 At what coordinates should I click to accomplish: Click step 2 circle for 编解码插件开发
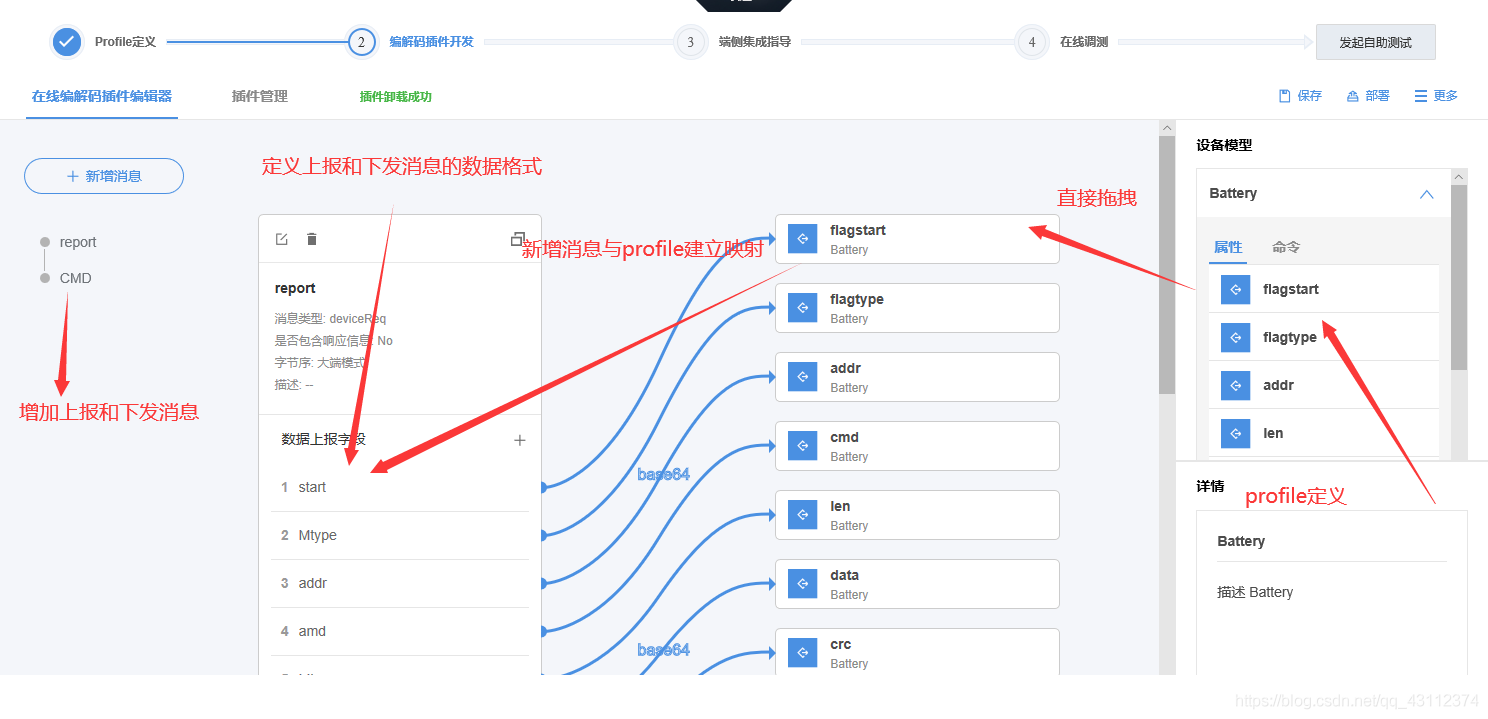pos(362,42)
